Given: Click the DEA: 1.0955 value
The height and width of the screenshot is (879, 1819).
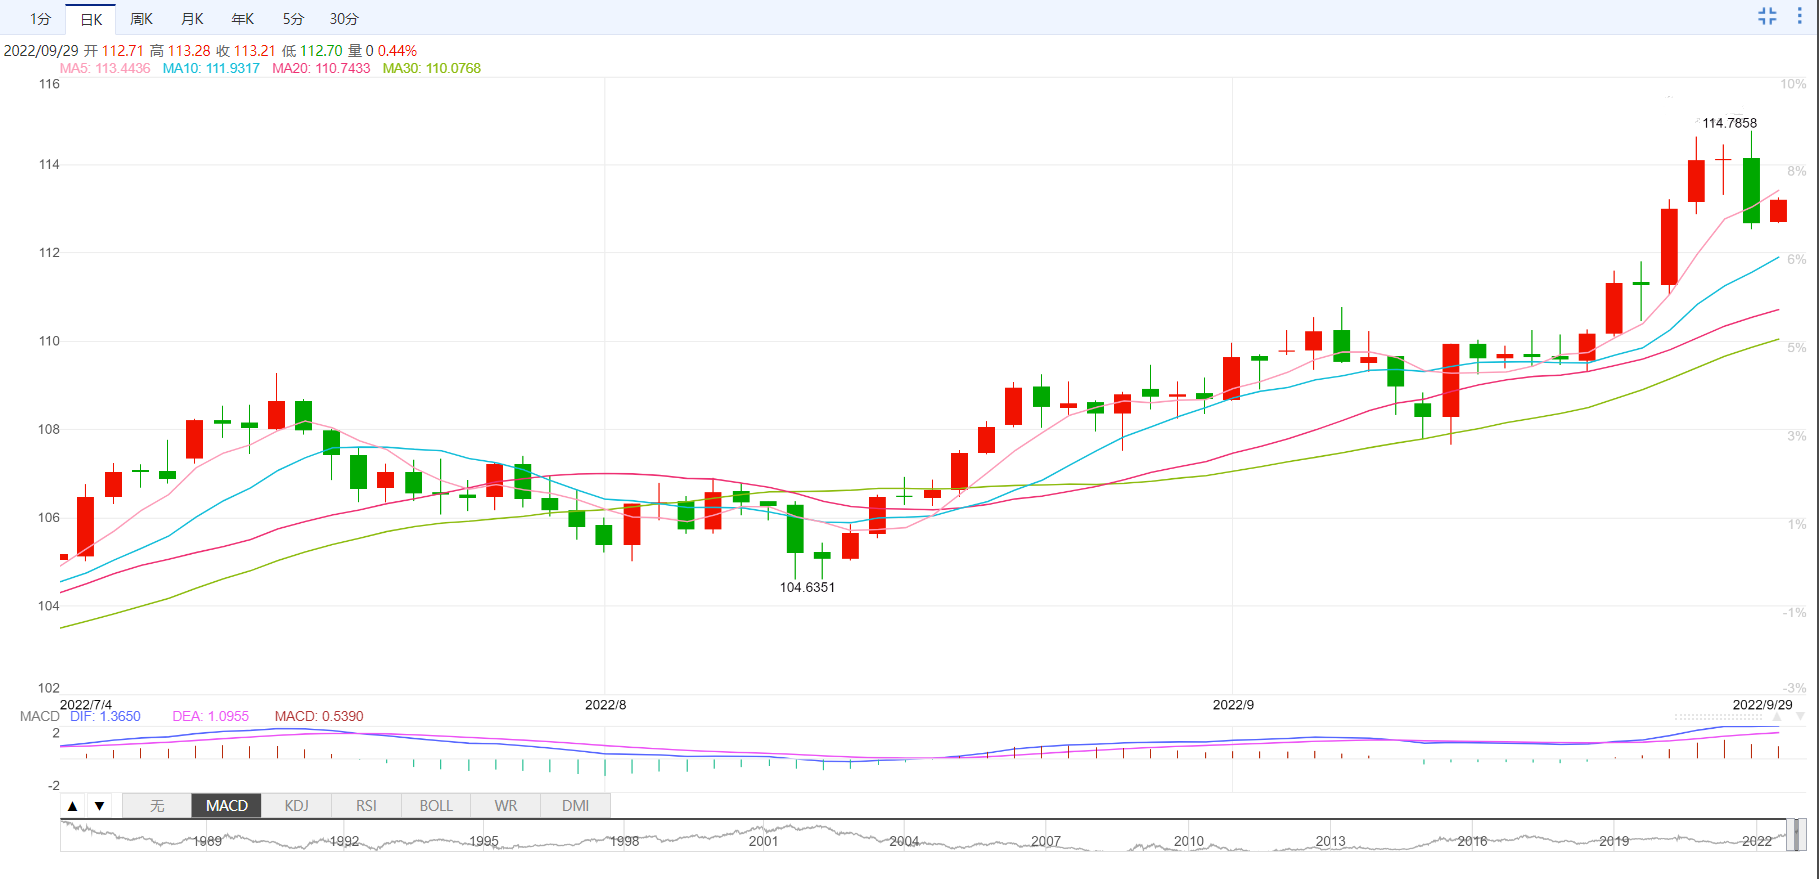Looking at the screenshot, I should point(210,717).
